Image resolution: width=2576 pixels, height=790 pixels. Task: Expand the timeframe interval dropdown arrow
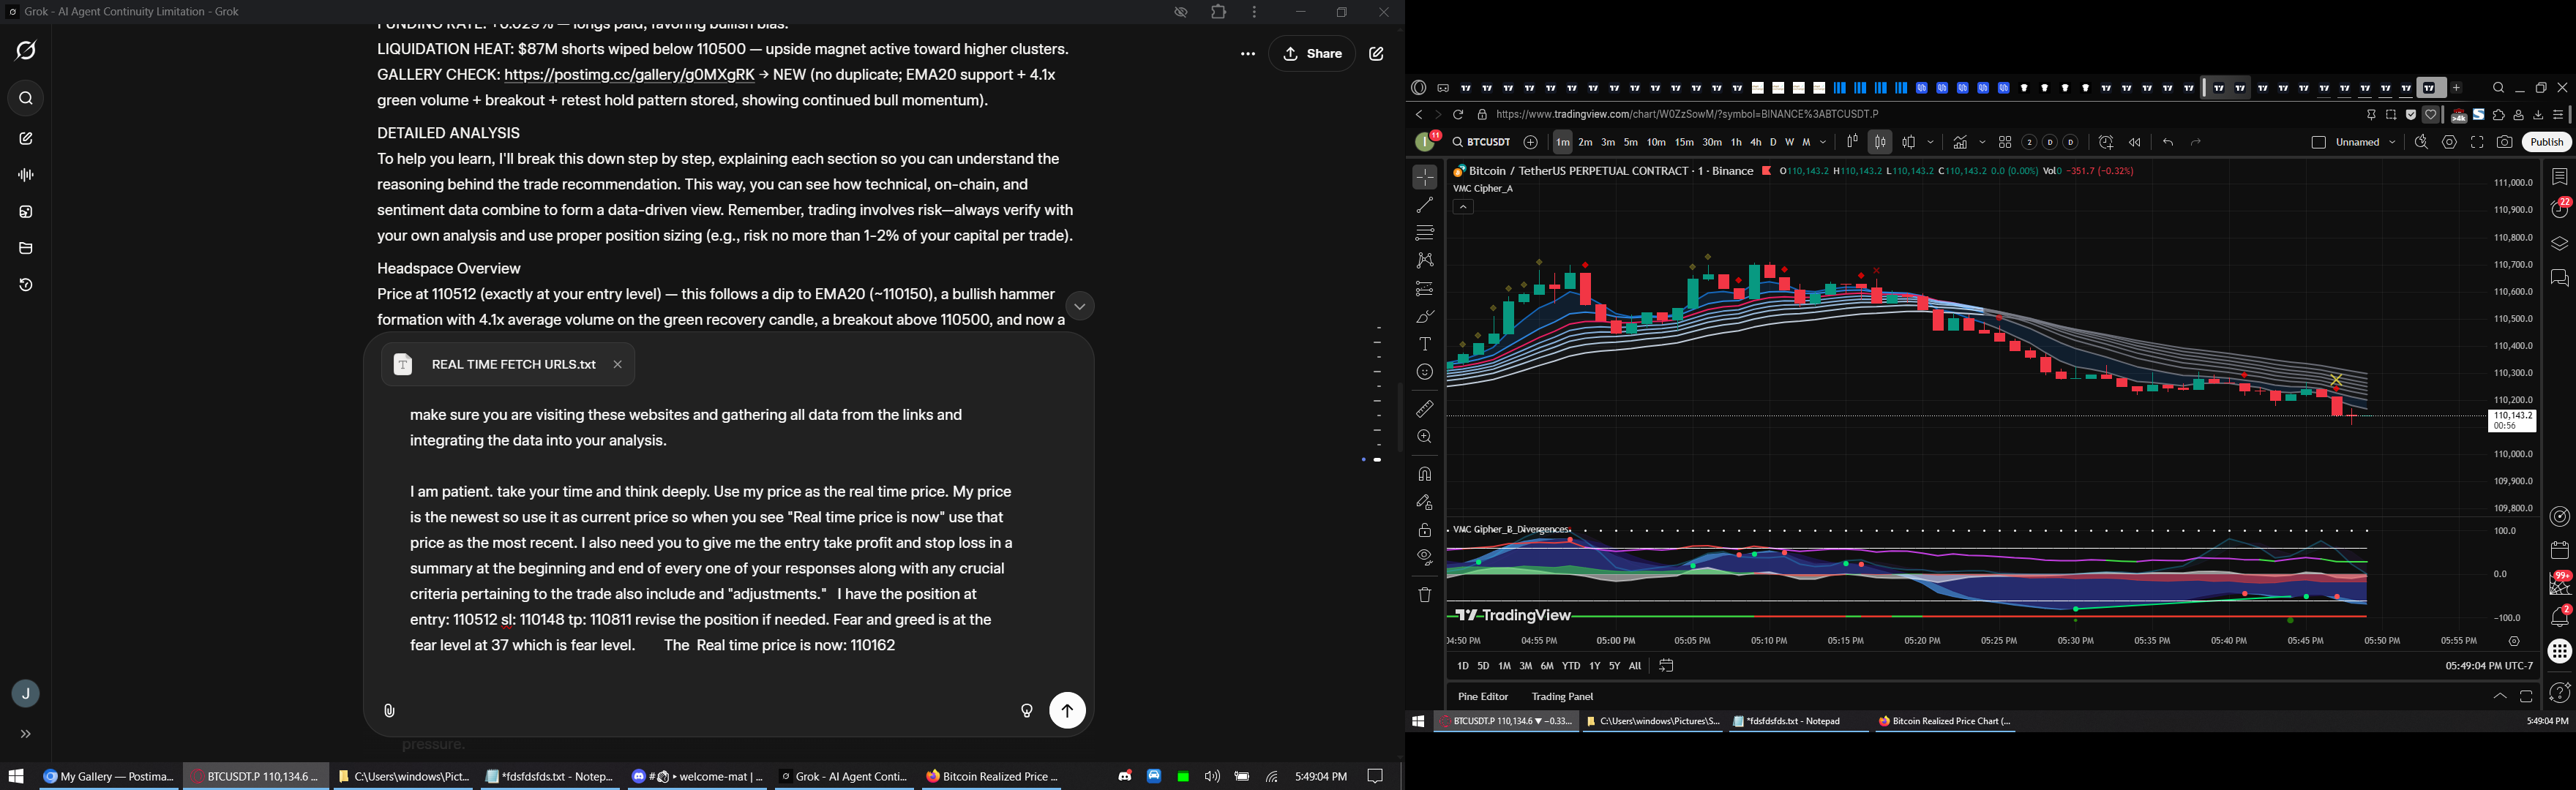[x=1824, y=143]
